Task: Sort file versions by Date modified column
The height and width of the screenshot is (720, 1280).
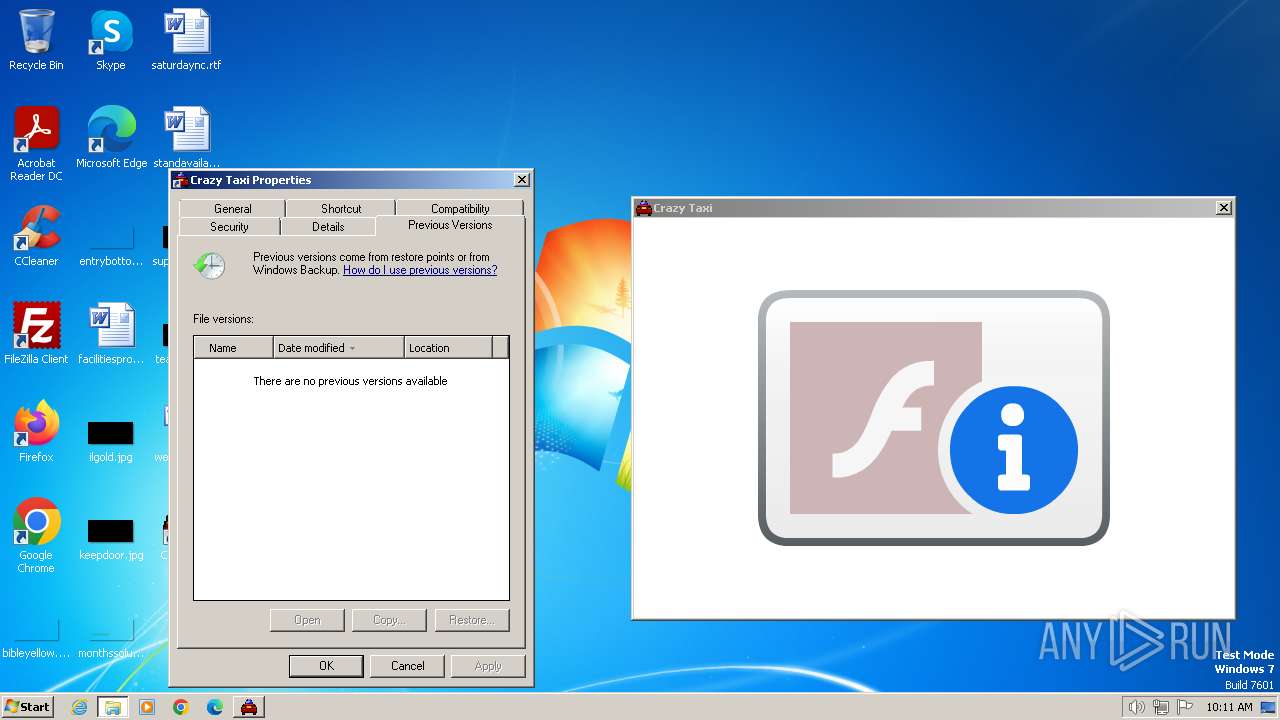Action: tap(339, 348)
